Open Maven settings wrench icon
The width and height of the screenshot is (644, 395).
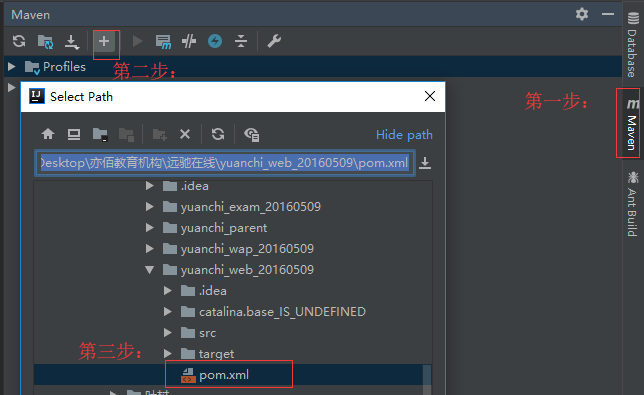pos(274,41)
